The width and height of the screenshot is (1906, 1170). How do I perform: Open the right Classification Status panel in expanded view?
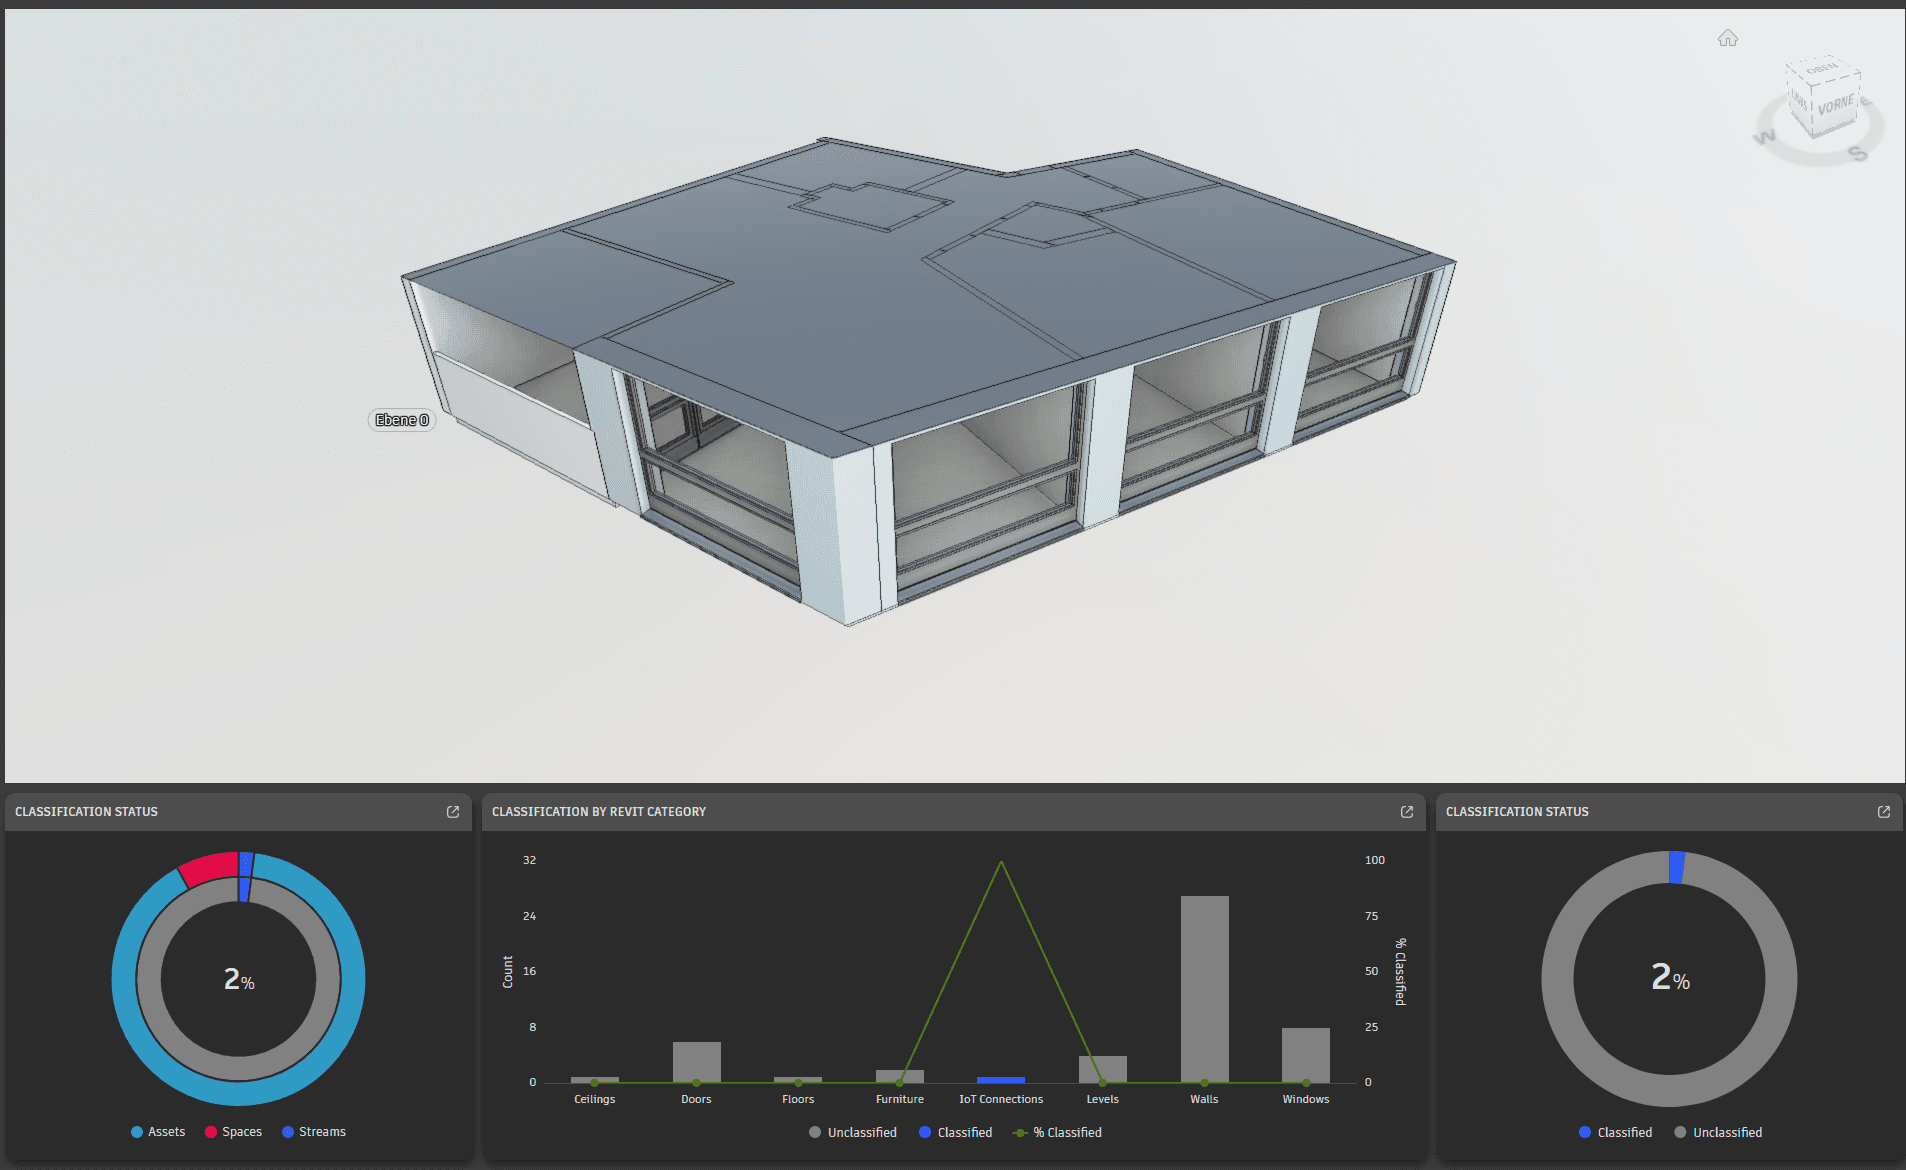pyautogui.click(x=1884, y=812)
